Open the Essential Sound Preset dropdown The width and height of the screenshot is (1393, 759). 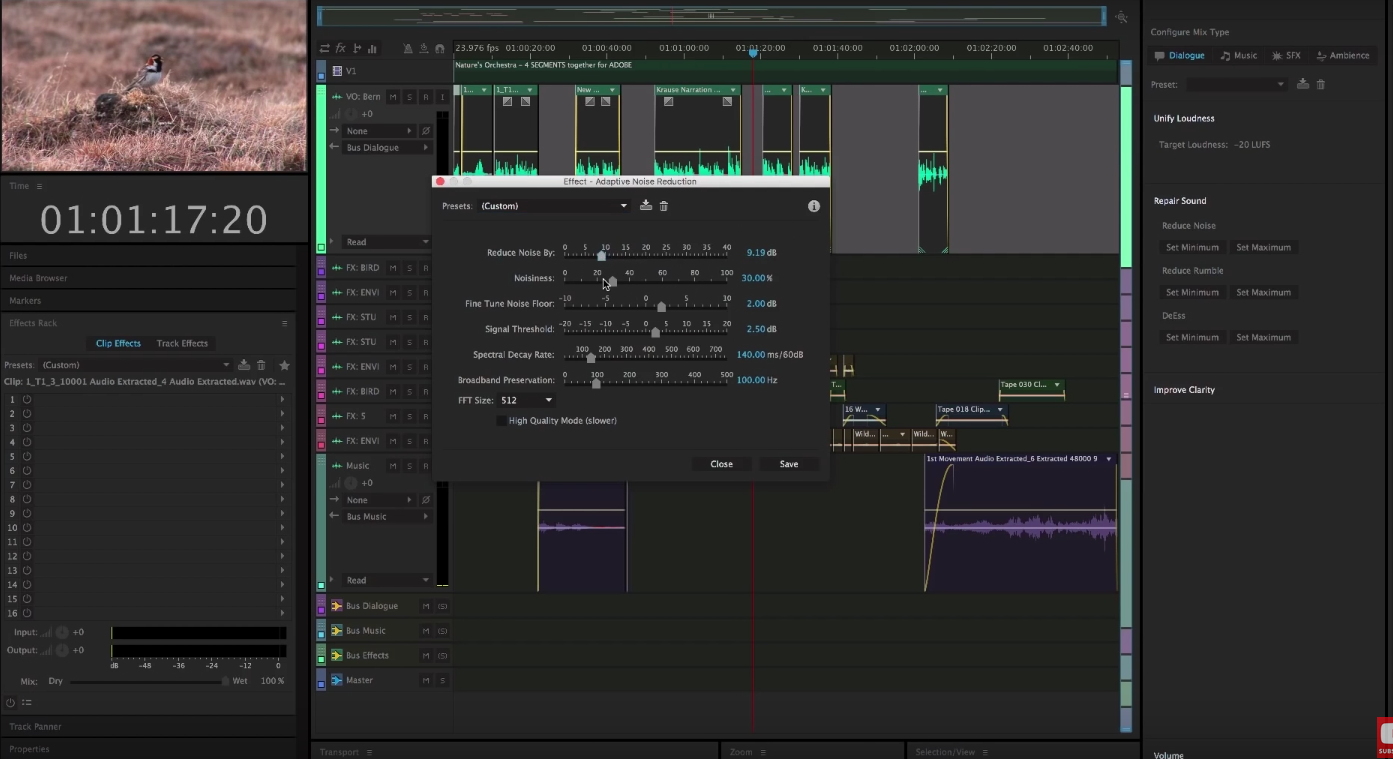(x=1237, y=85)
